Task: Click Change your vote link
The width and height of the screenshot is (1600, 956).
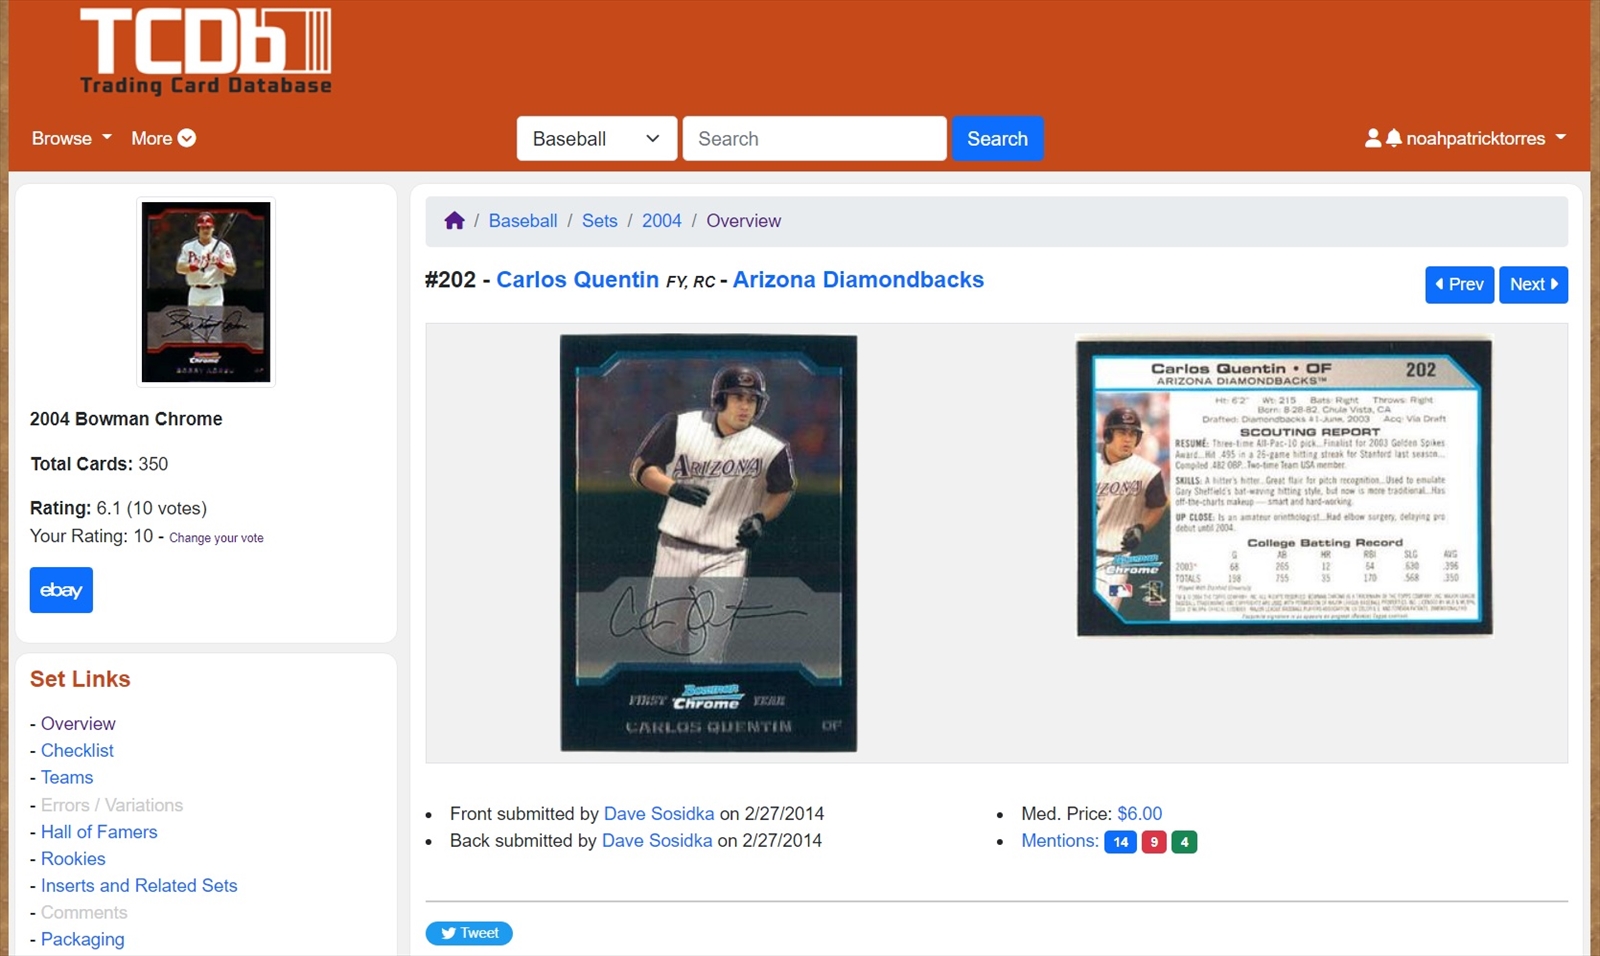Action: tap(216, 537)
